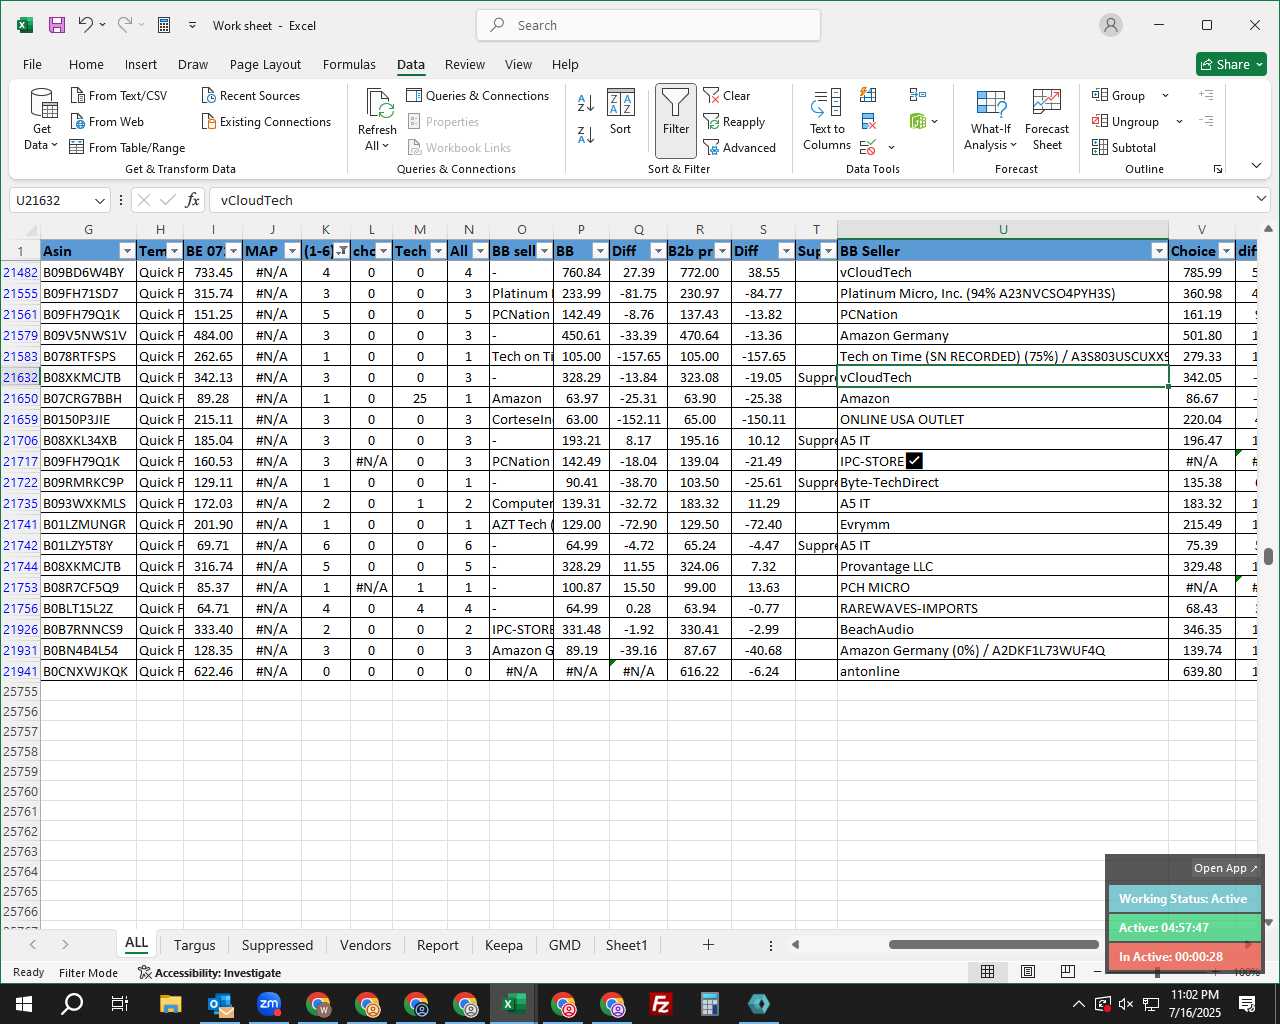Screen dimensions: 1280x1024
Task: Click the horizontal scrollbar thumb
Action: tap(993, 944)
